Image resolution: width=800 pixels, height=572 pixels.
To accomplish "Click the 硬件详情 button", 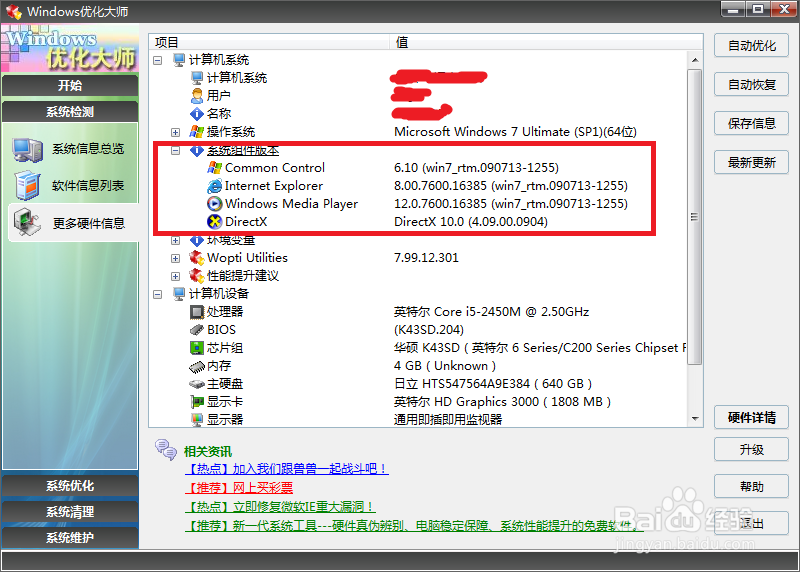I will coord(752,418).
